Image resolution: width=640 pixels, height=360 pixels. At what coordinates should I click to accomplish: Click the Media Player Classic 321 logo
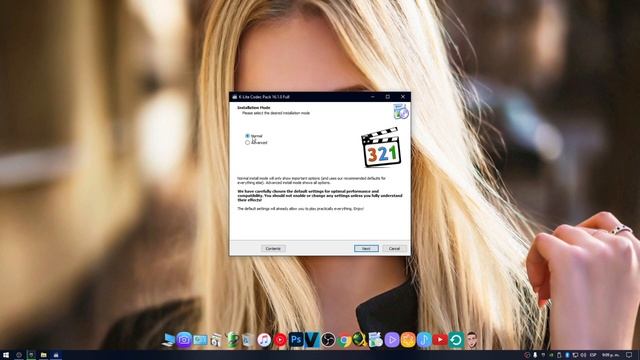(381, 147)
